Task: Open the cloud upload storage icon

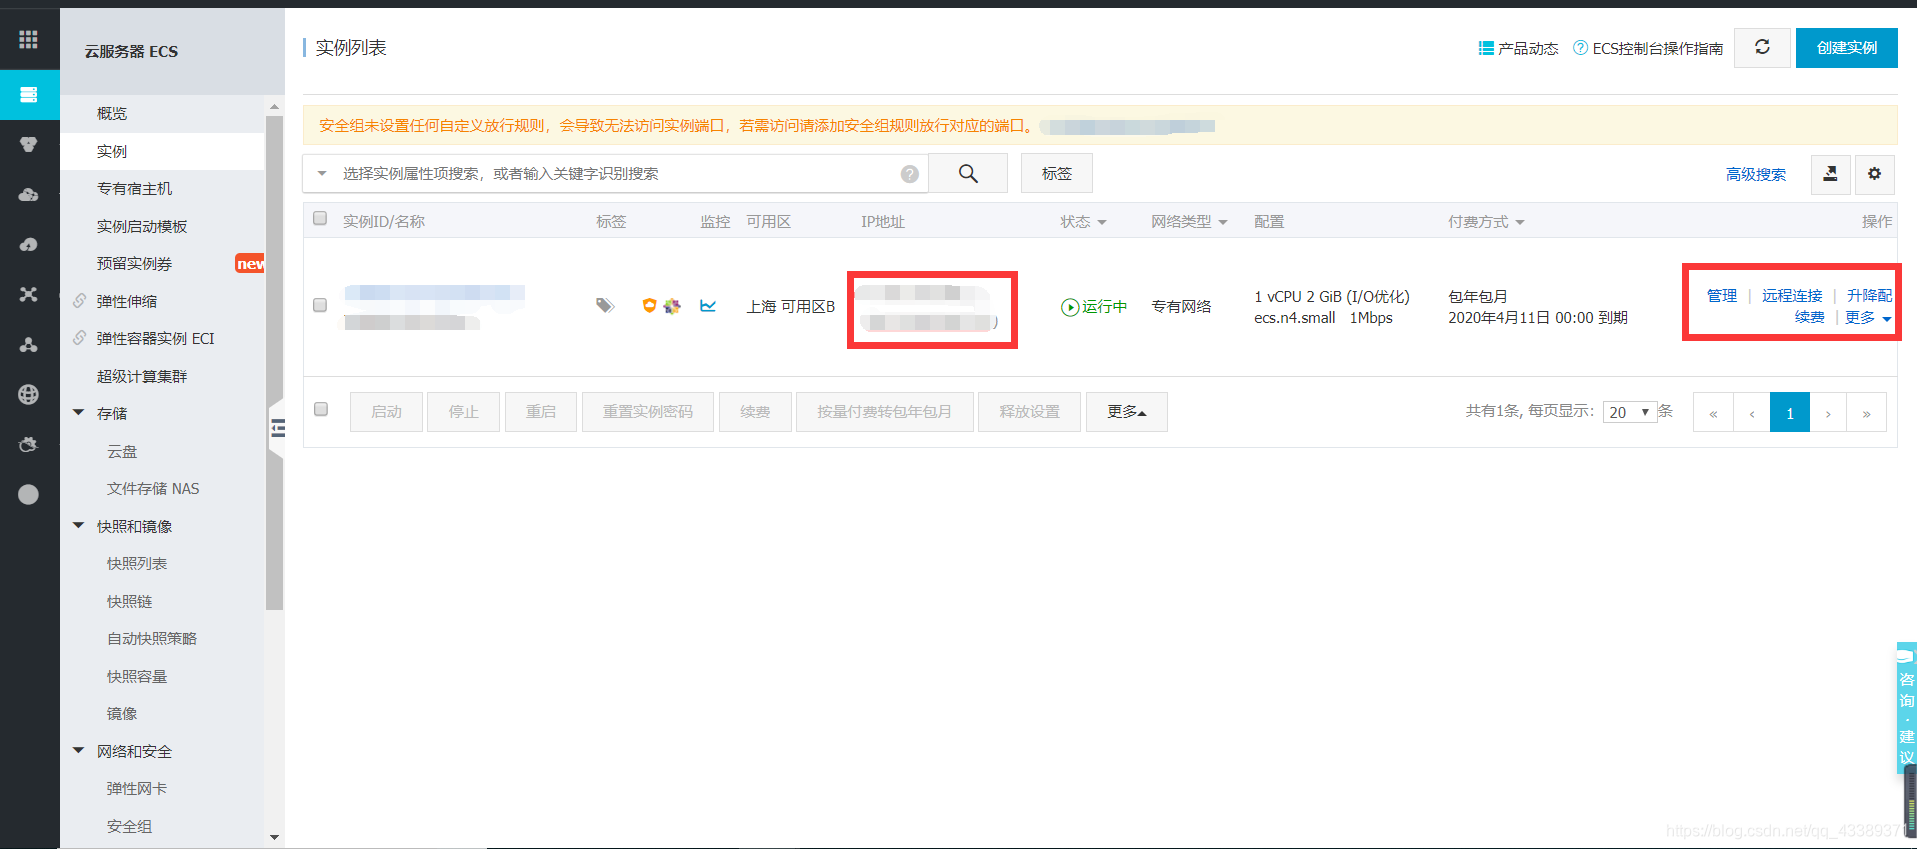Action: (28, 244)
